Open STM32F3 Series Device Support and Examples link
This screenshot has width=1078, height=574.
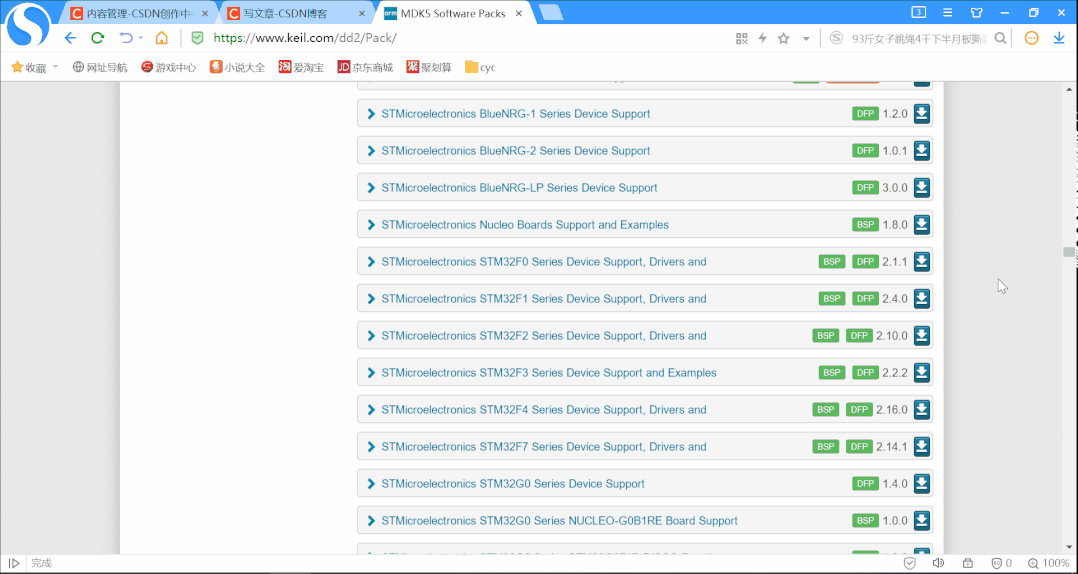(x=549, y=373)
